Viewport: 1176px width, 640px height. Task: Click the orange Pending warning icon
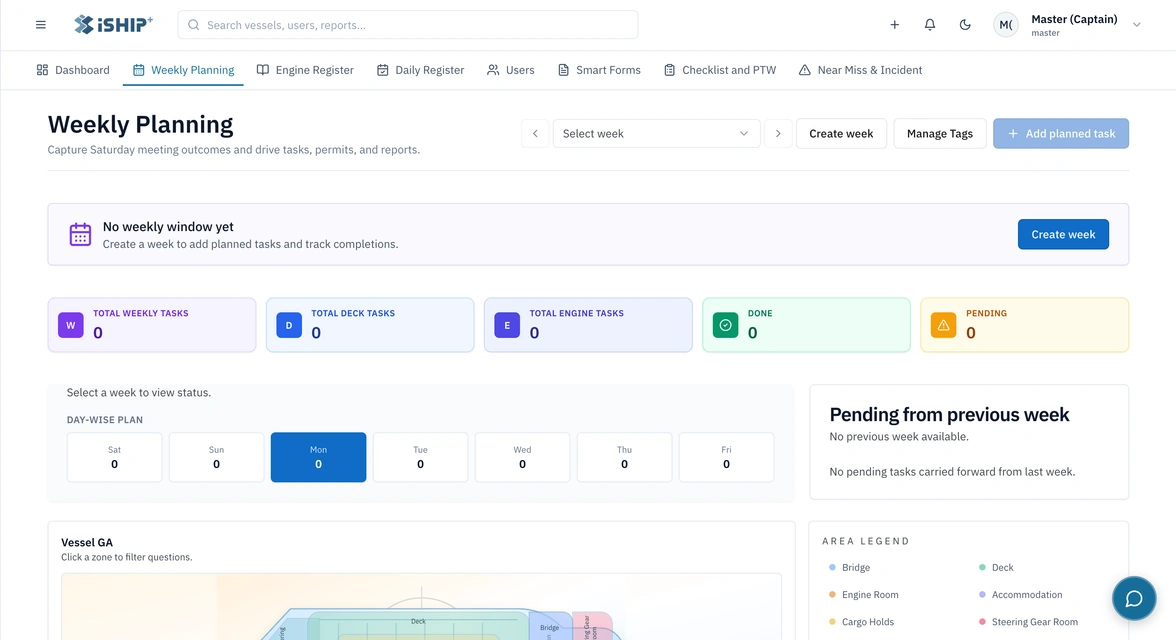point(944,325)
